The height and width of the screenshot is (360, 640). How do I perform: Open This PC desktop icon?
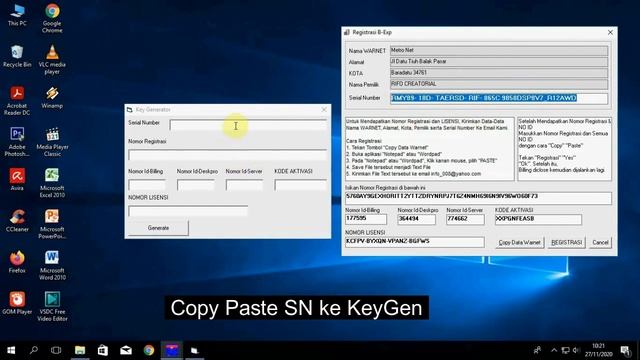(x=17, y=15)
